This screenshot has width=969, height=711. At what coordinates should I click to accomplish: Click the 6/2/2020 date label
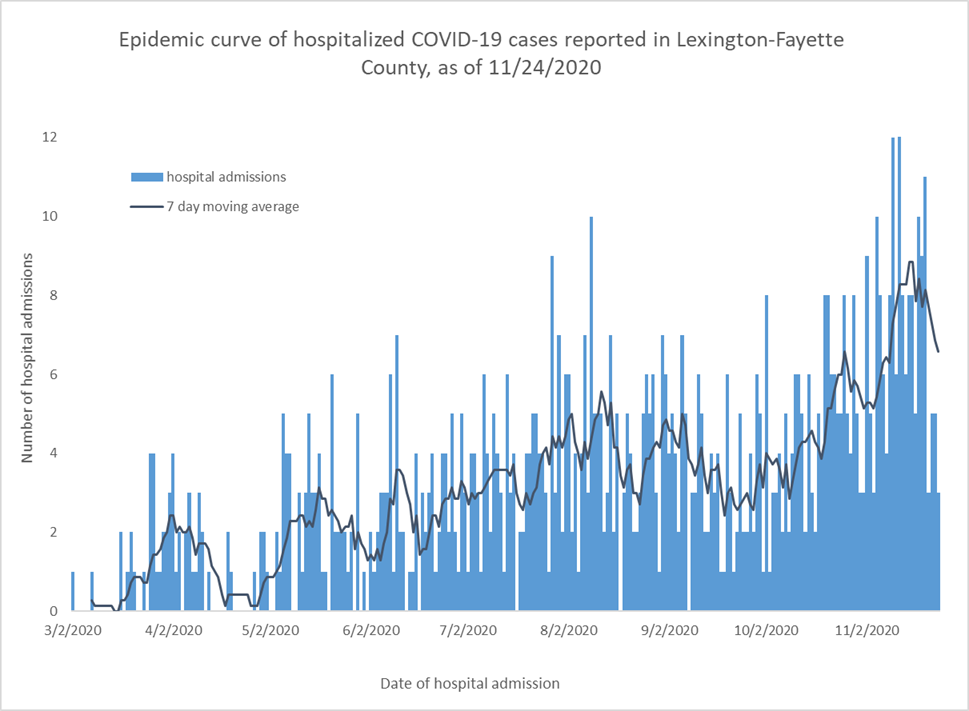[x=371, y=631]
